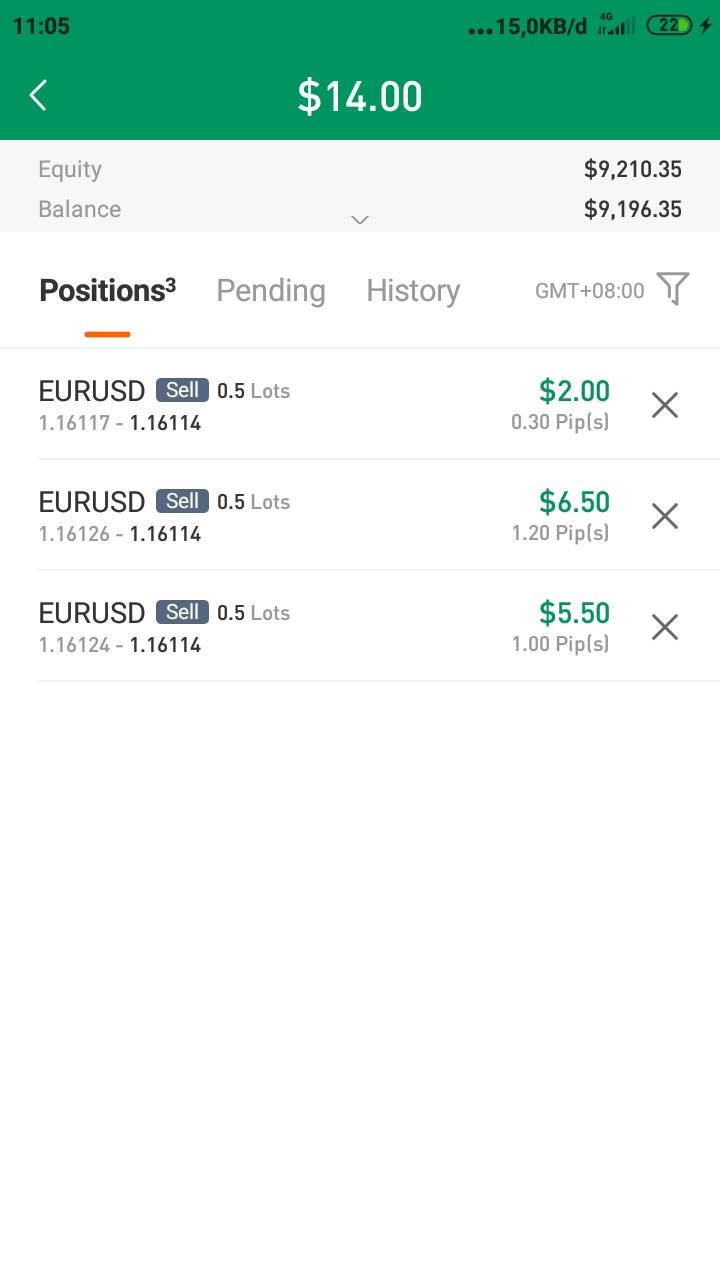Tap the 4G signal strength icon
The width and height of the screenshot is (720, 1280).
616,26
